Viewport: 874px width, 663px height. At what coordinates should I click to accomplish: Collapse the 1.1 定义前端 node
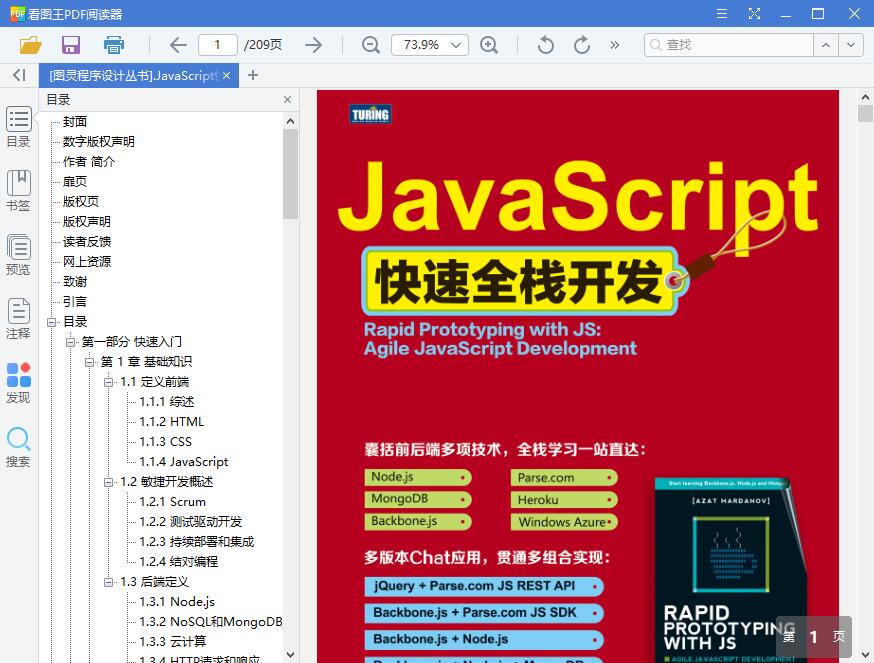pyautogui.click(x=109, y=382)
